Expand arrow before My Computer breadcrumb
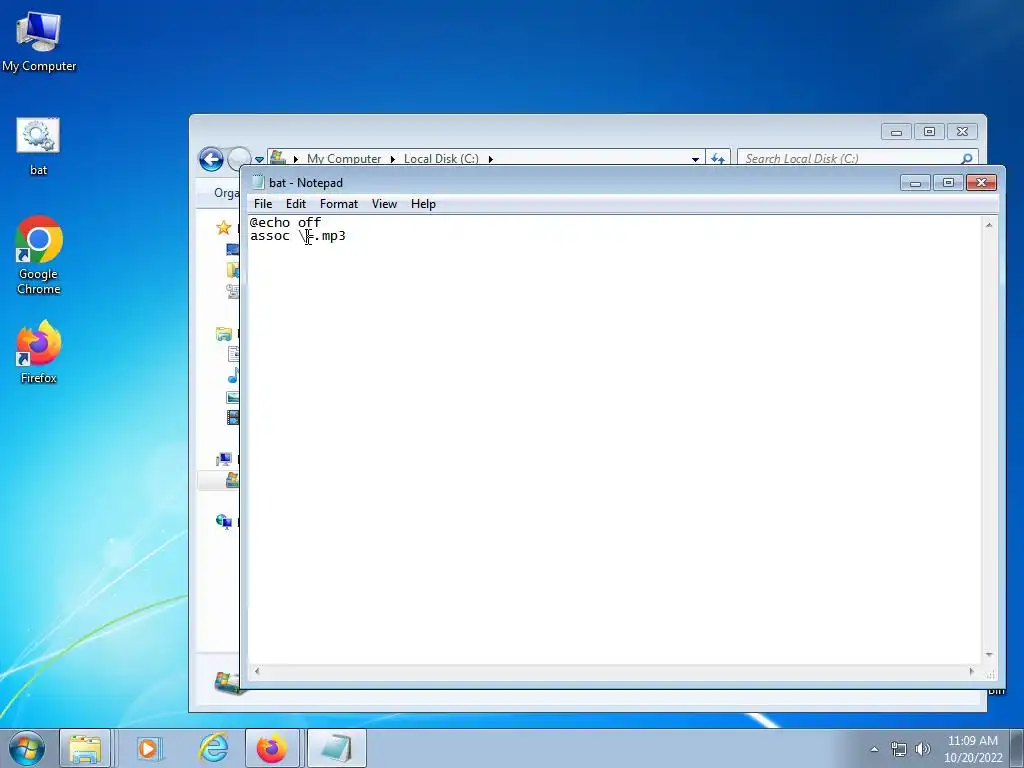This screenshot has width=1024, height=768. [x=296, y=159]
